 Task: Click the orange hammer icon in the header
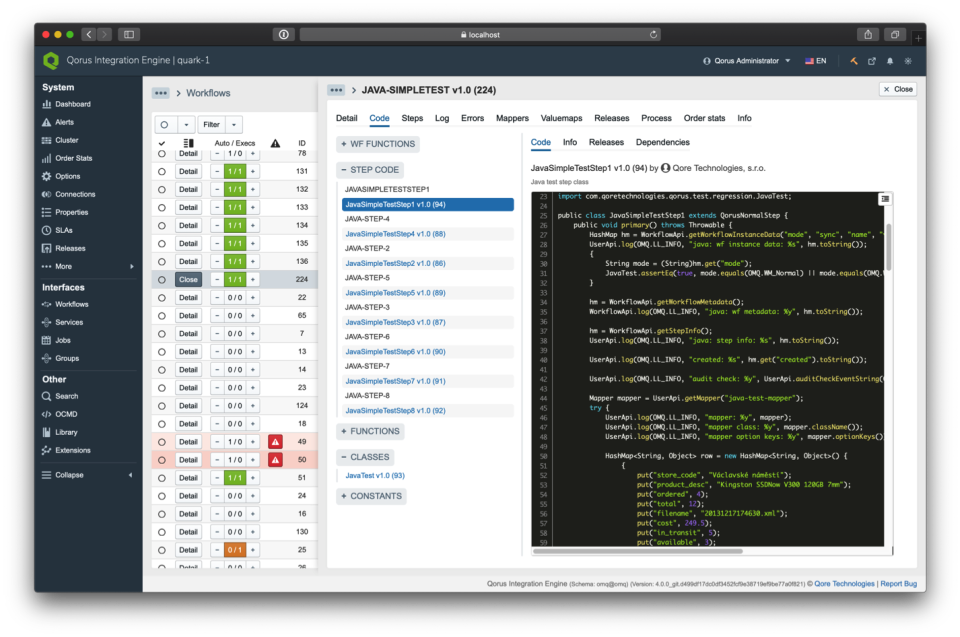852,61
